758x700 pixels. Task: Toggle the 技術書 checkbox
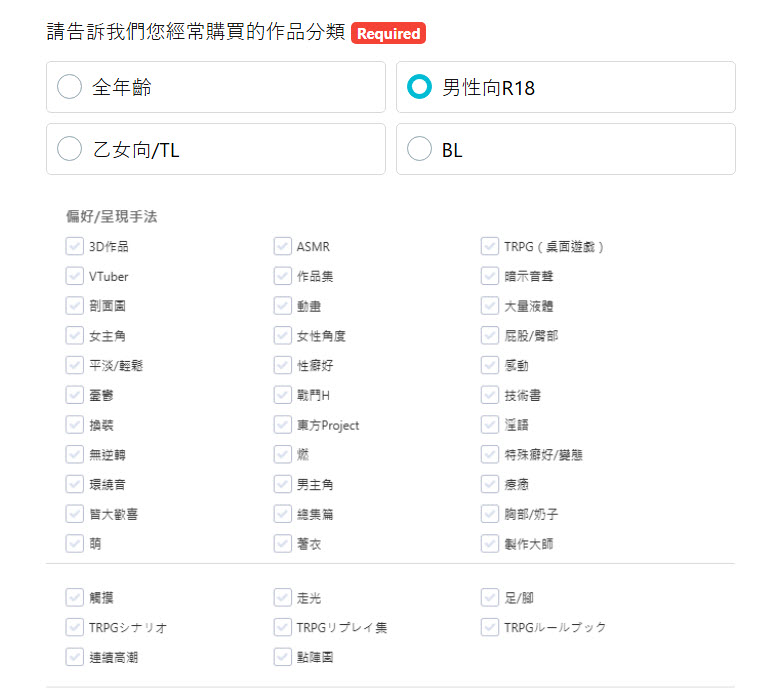(x=490, y=395)
